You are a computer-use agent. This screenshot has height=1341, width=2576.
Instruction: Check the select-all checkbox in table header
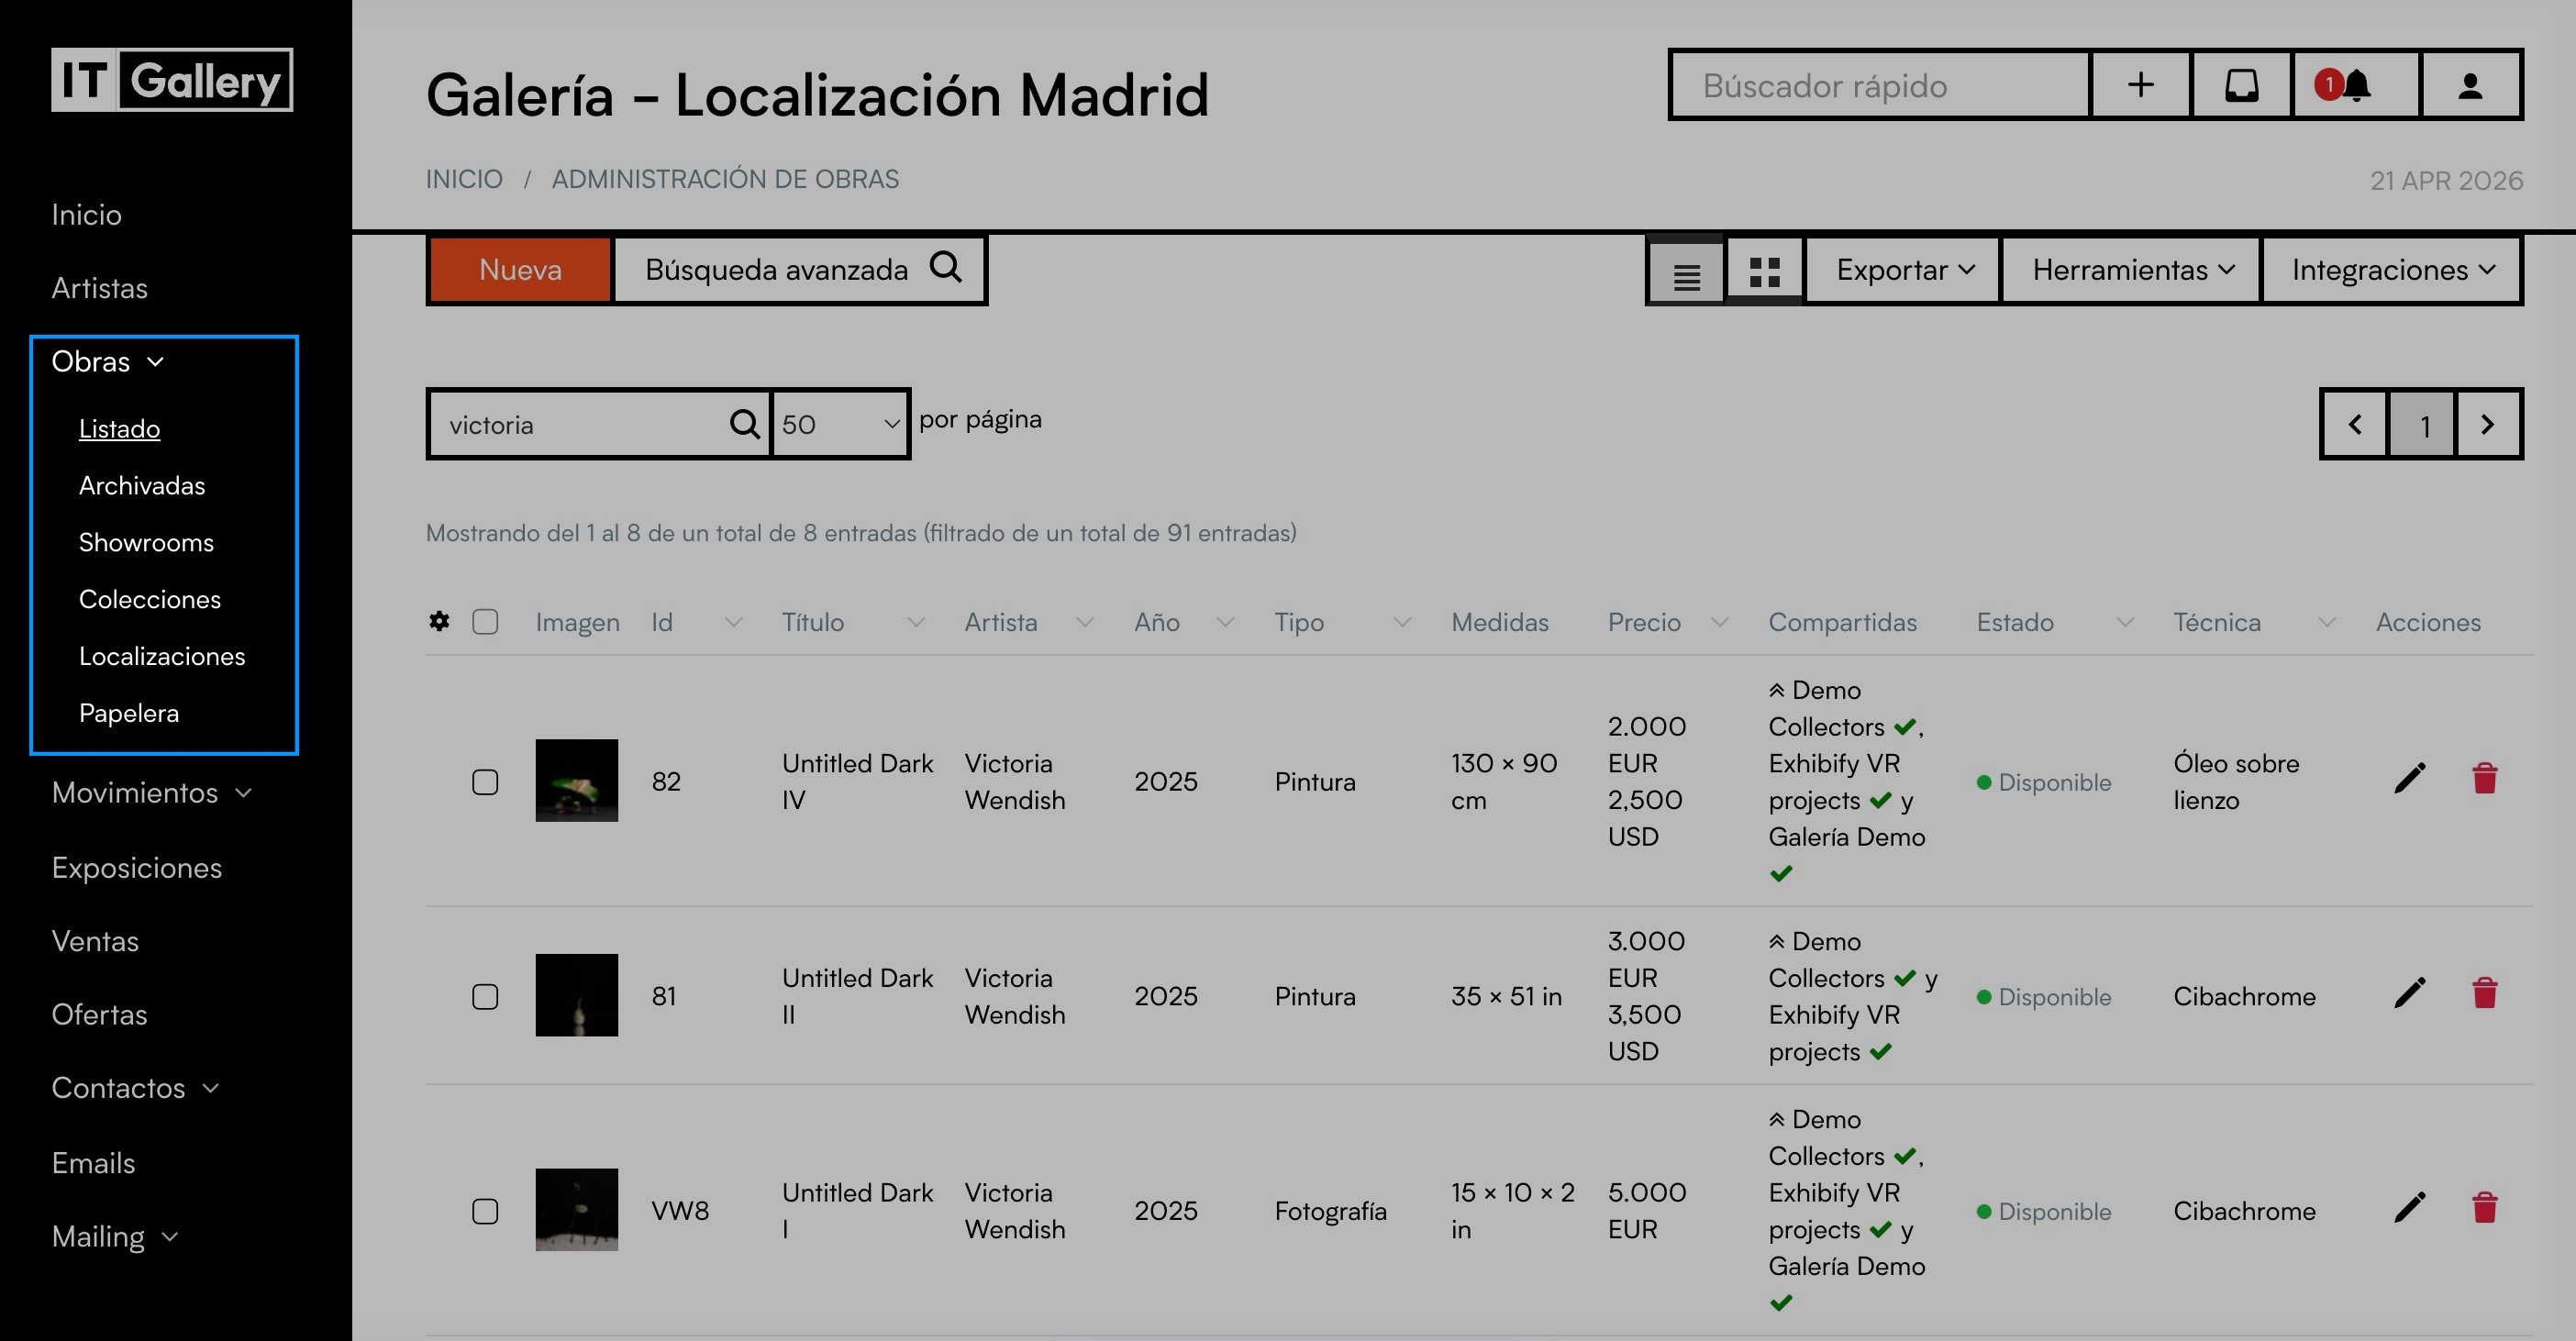485,621
